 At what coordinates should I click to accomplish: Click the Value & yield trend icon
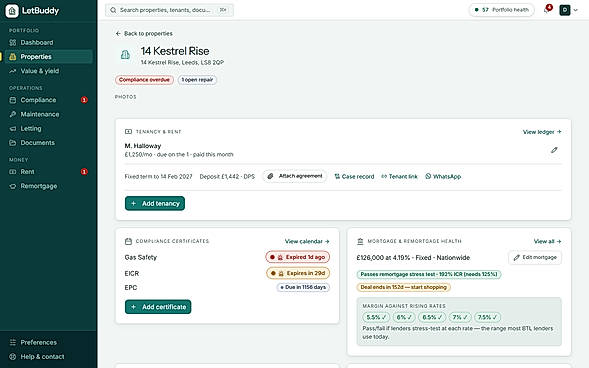click(x=13, y=71)
